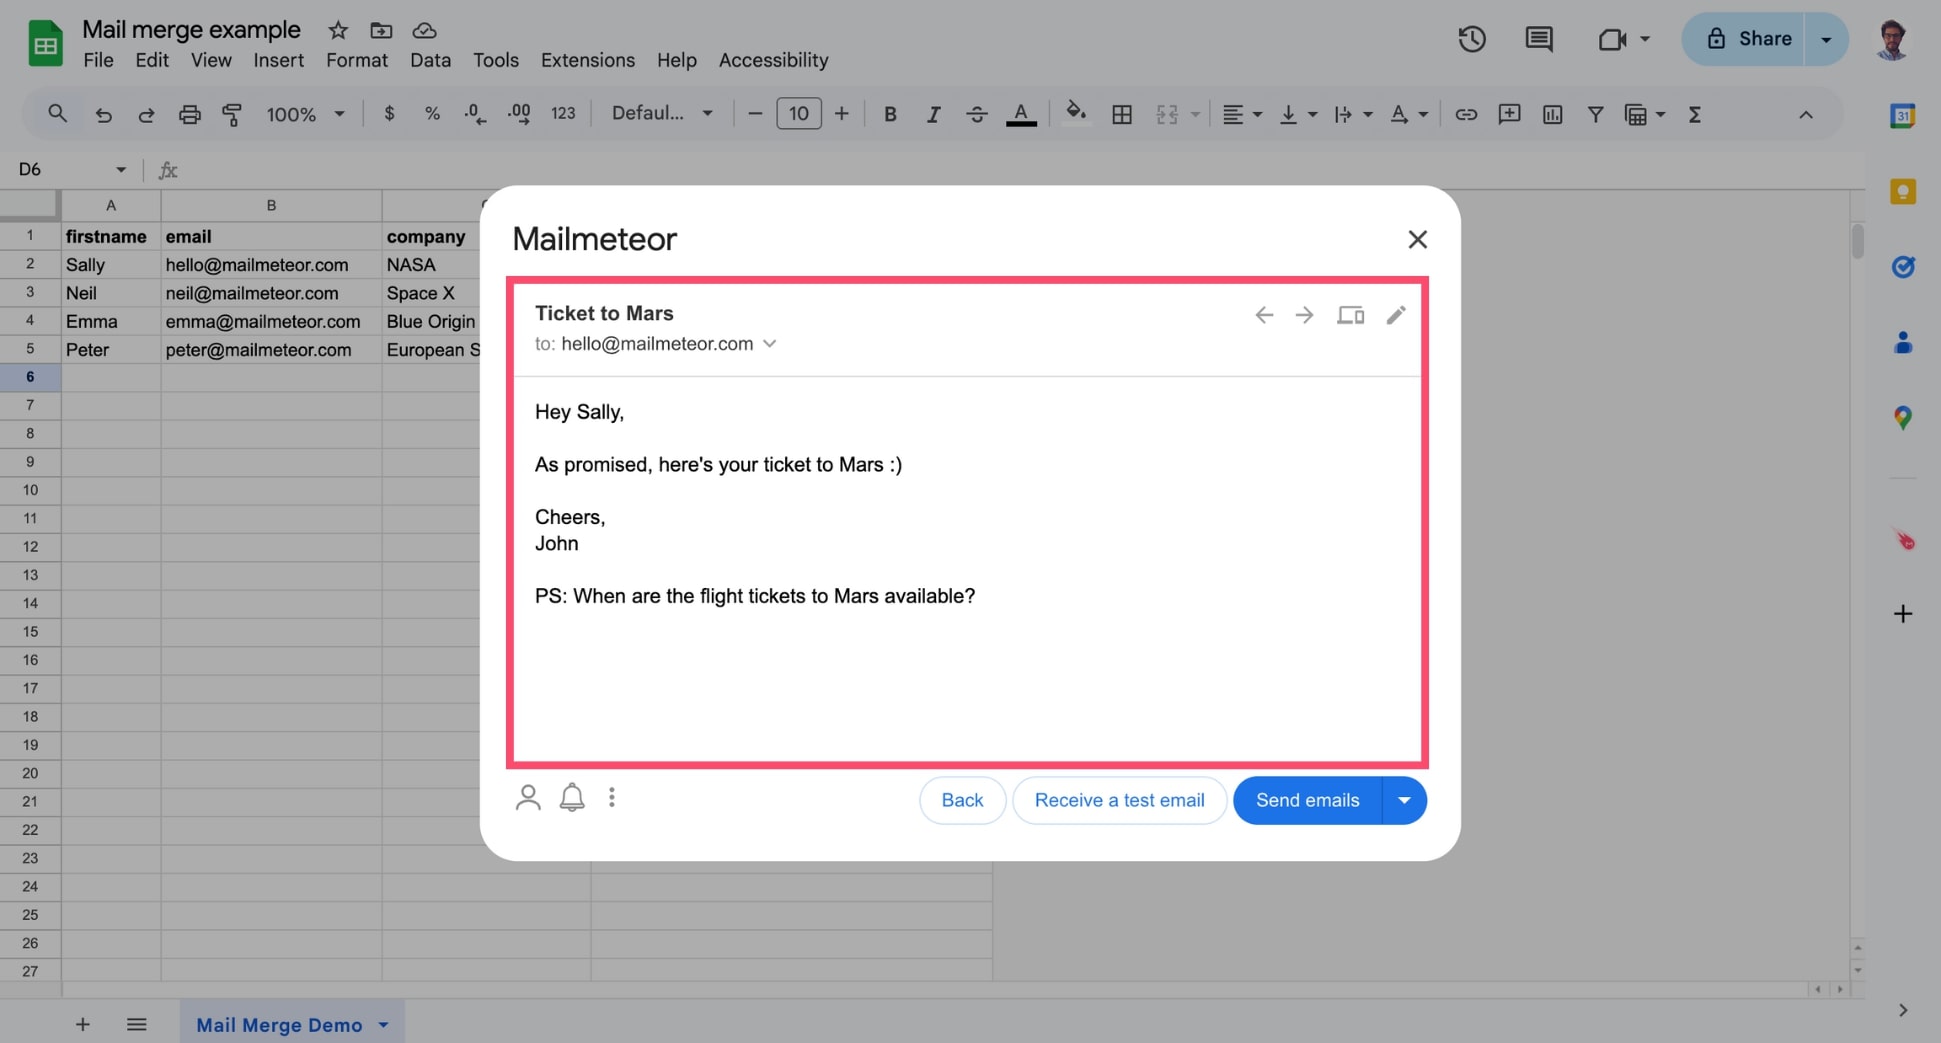Redo the last action

pyautogui.click(x=146, y=114)
